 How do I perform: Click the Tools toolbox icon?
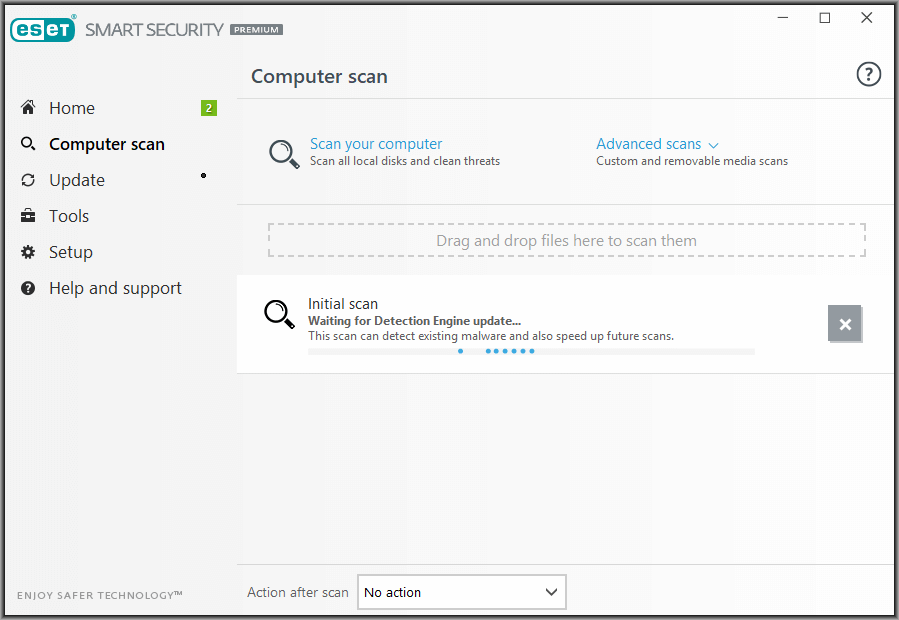[28, 216]
